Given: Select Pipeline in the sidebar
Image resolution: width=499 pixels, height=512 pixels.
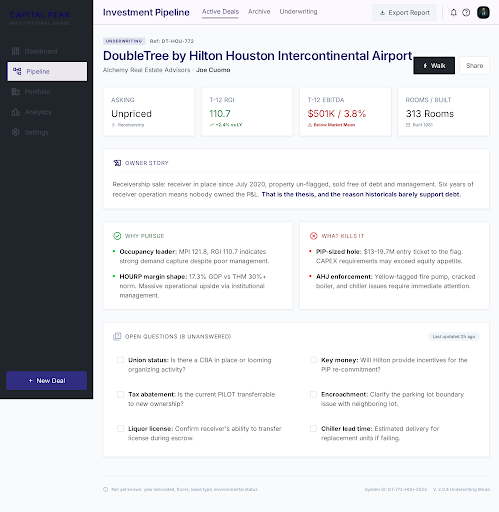Looking at the screenshot, I should pos(47,71).
